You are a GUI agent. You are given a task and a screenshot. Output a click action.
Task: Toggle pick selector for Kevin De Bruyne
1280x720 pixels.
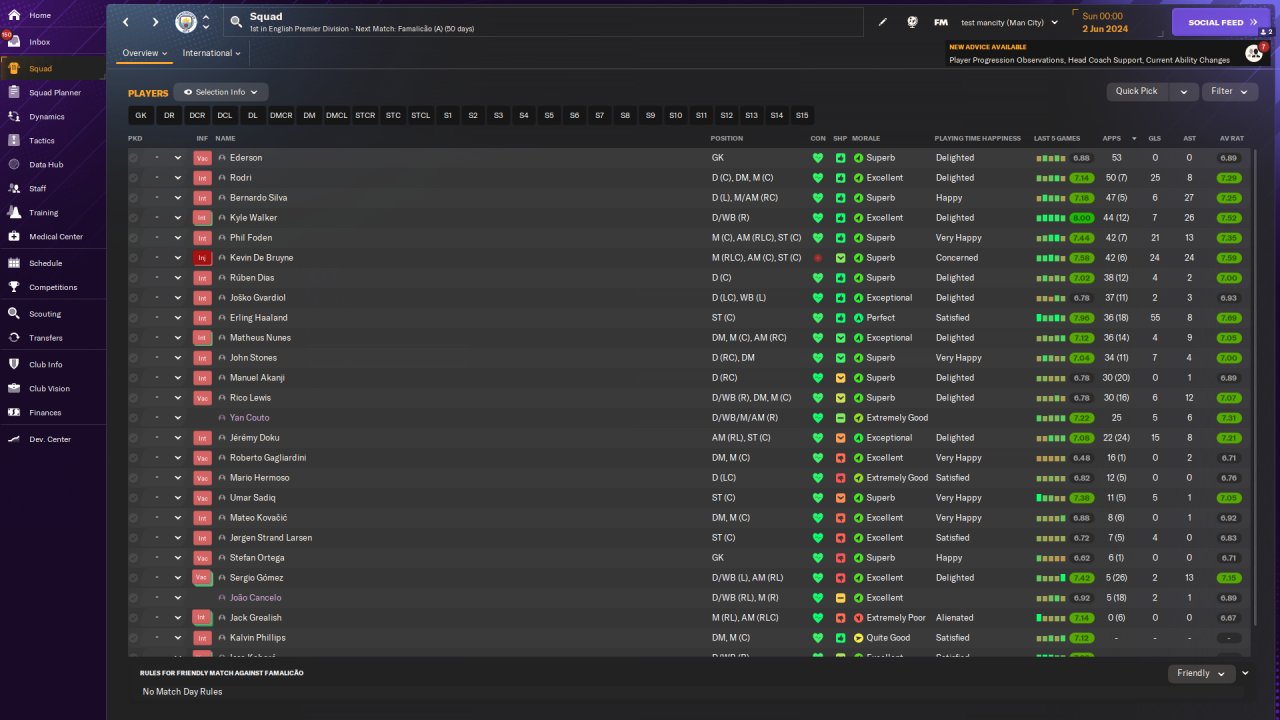click(x=134, y=258)
